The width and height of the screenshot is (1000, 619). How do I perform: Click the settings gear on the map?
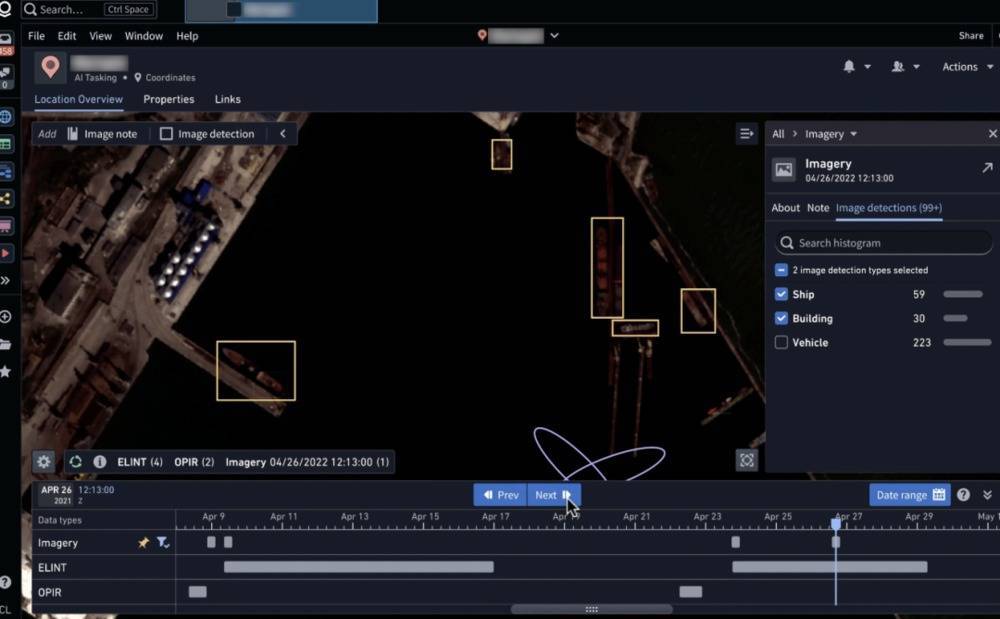click(x=43, y=462)
